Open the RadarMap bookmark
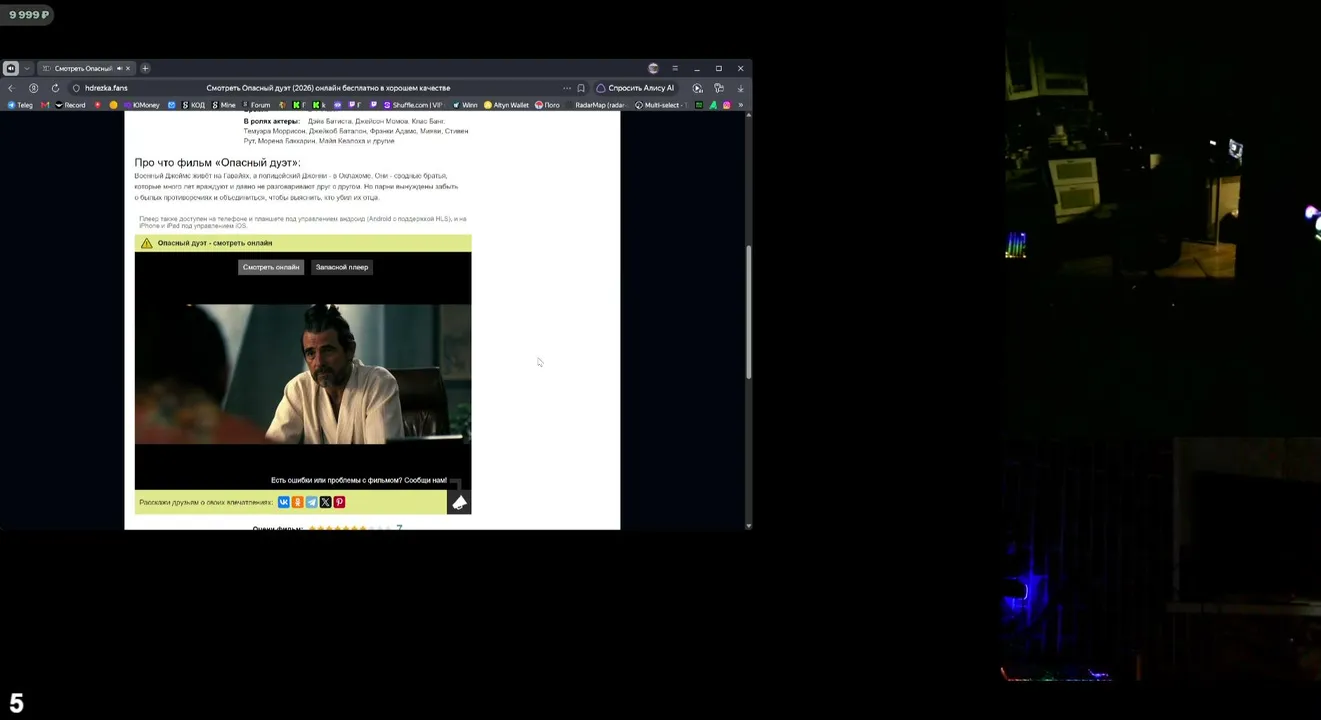 click(596, 105)
